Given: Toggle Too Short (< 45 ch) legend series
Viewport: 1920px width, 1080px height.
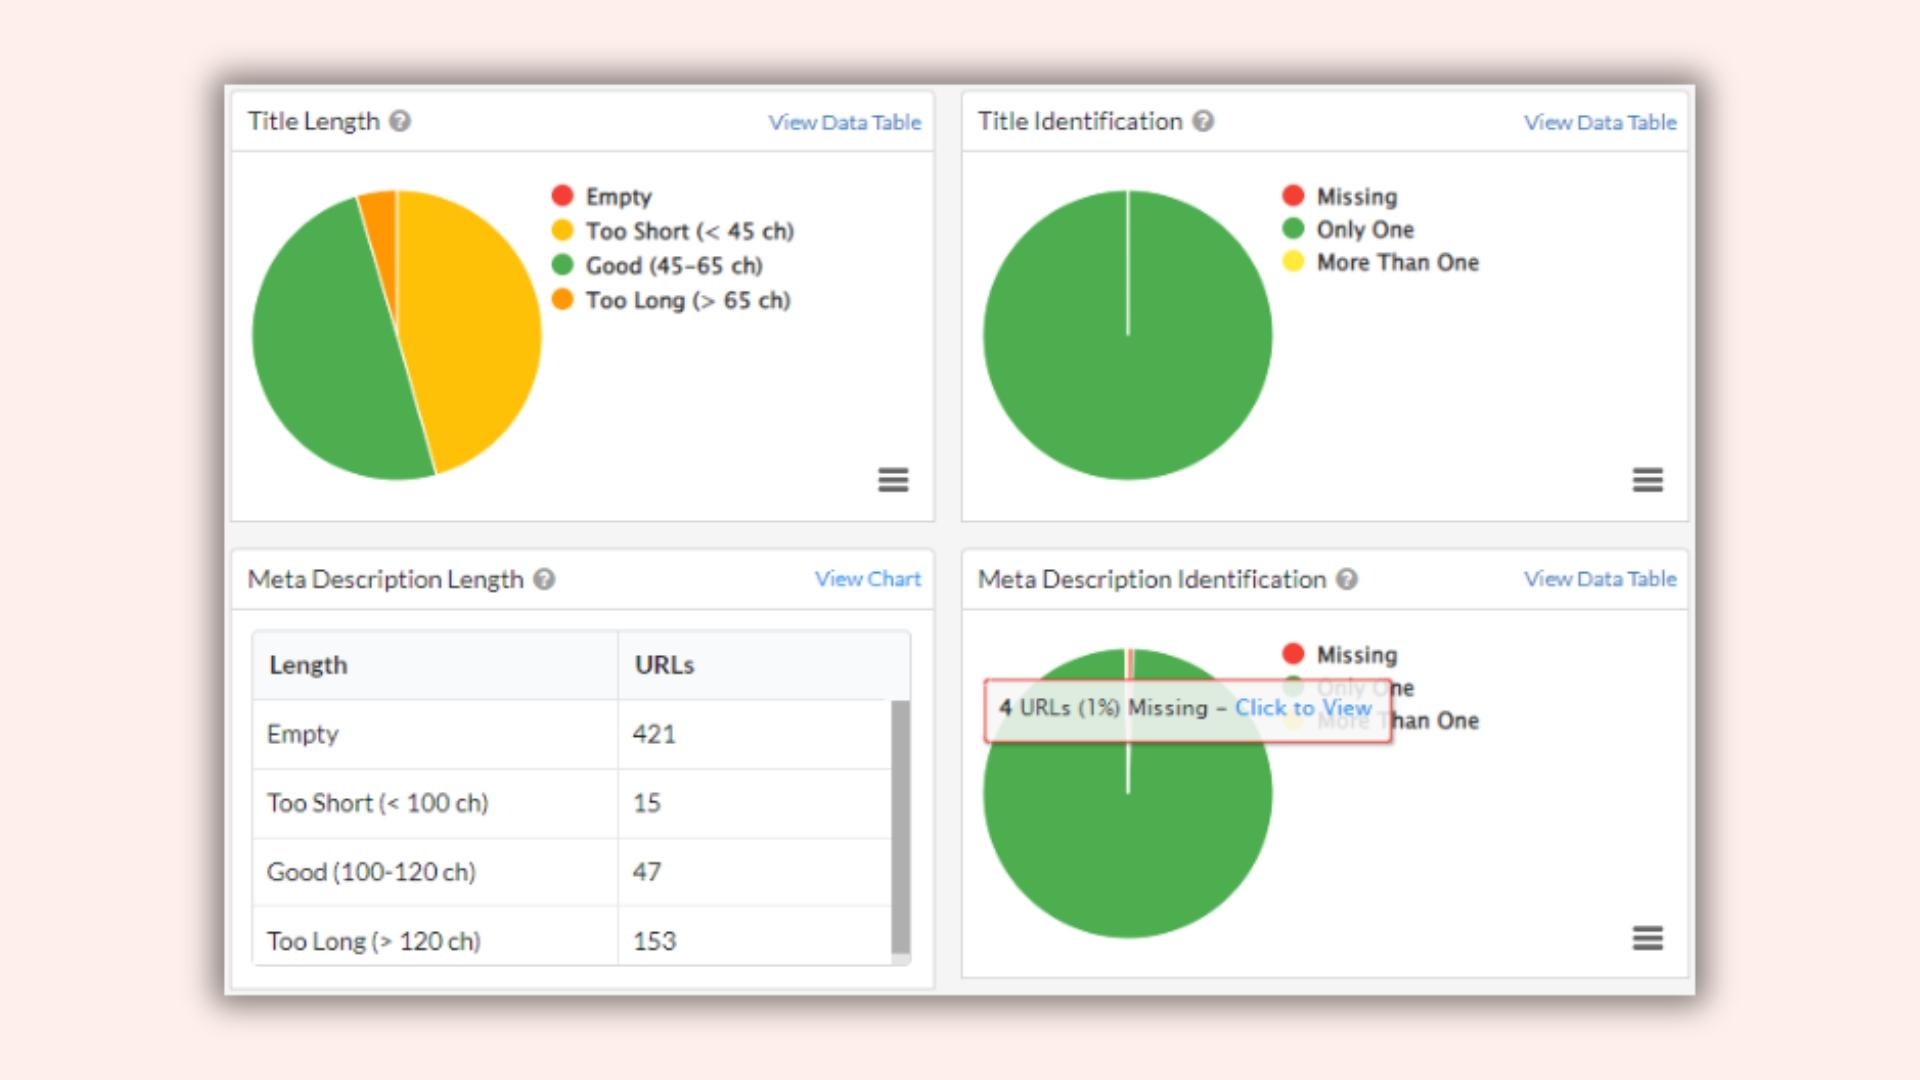Looking at the screenshot, I should 688,231.
